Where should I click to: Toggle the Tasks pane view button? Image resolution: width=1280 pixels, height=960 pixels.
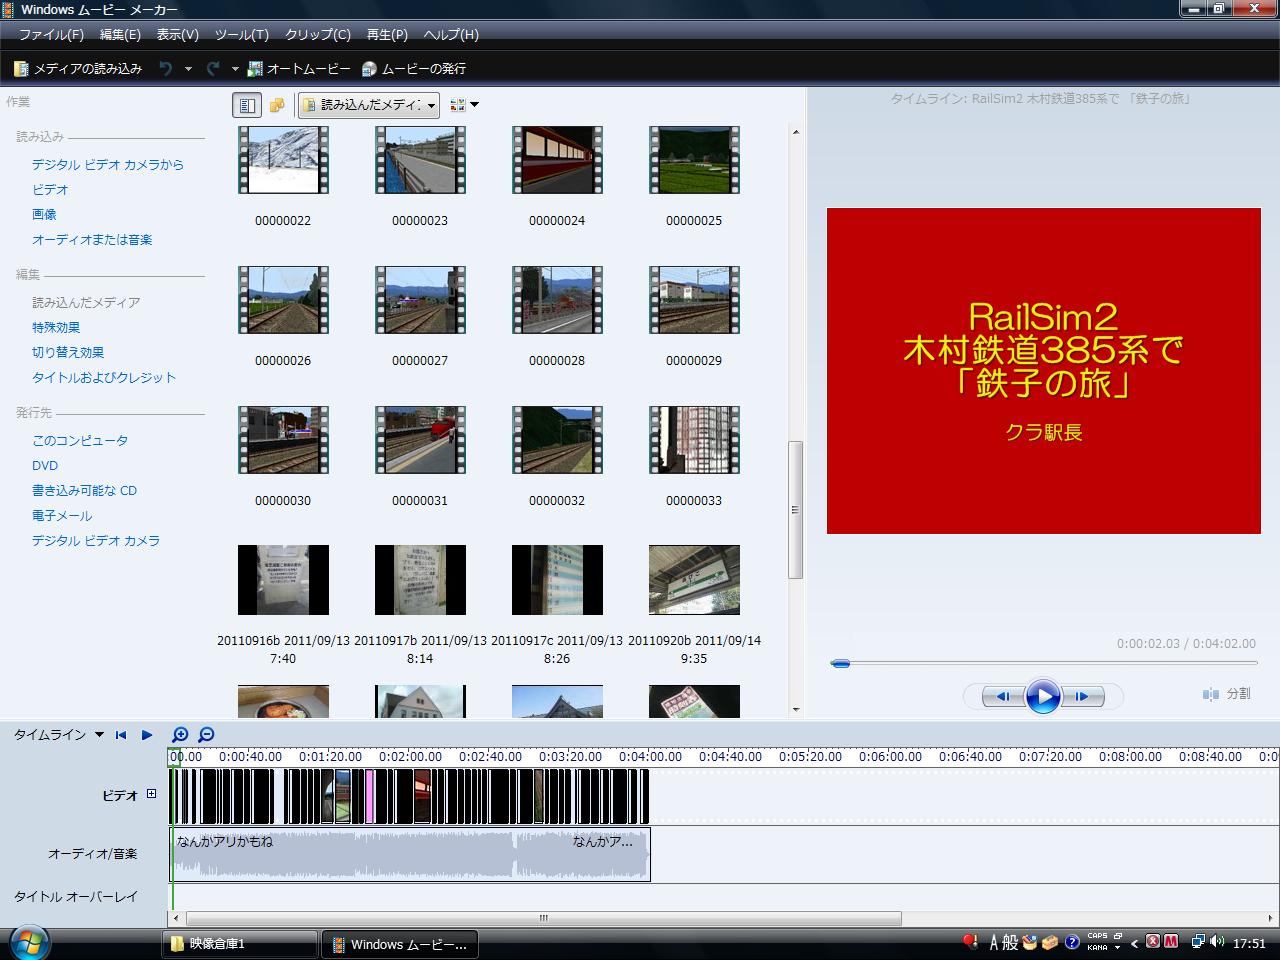point(246,104)
